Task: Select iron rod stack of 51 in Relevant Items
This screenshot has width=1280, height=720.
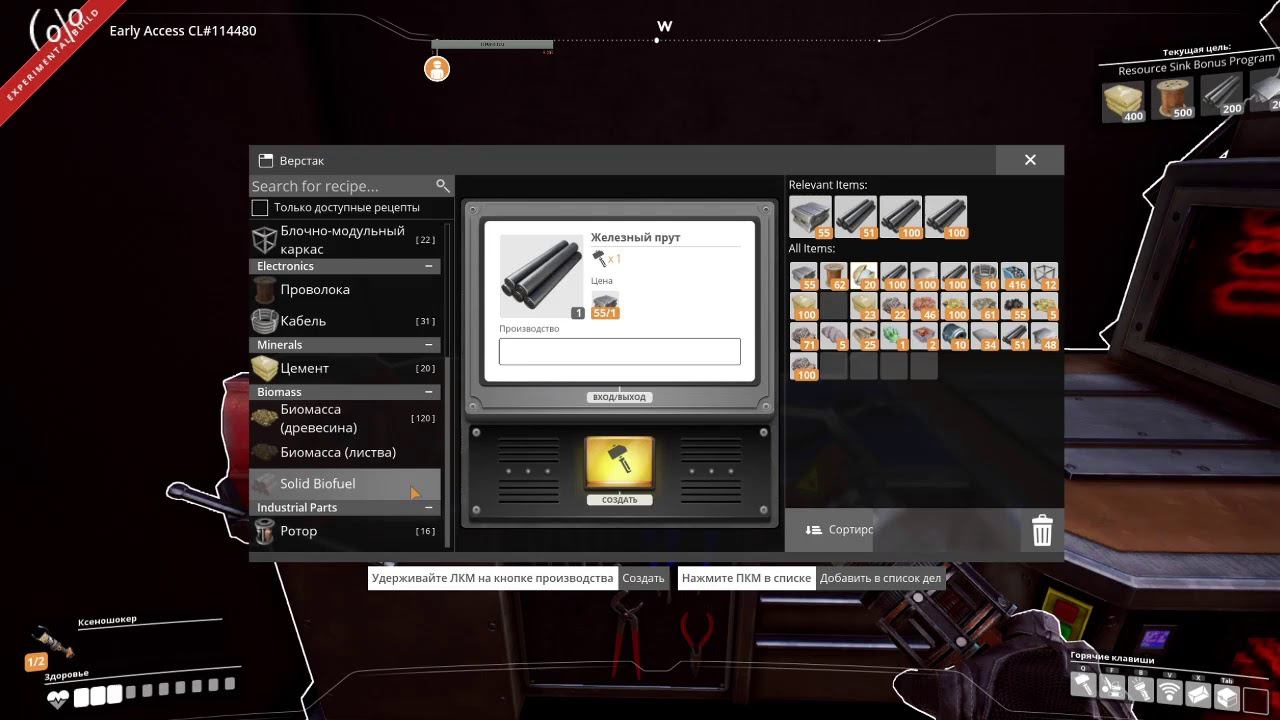Action: (x=856, y=217)
